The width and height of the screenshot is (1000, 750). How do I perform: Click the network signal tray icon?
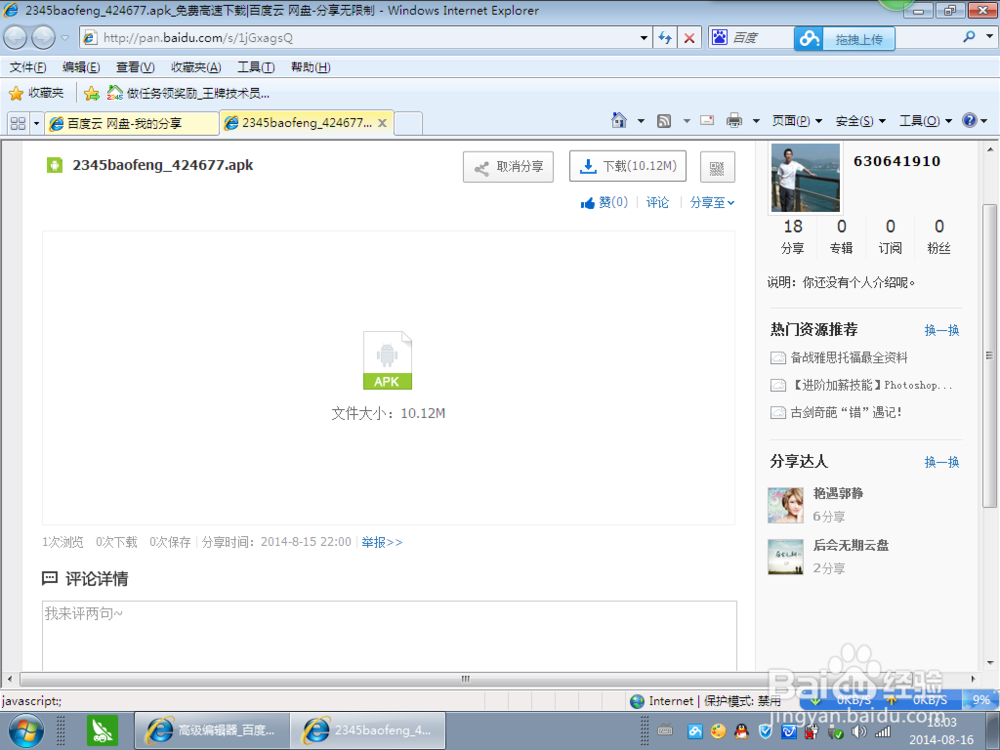click(883, 732)
